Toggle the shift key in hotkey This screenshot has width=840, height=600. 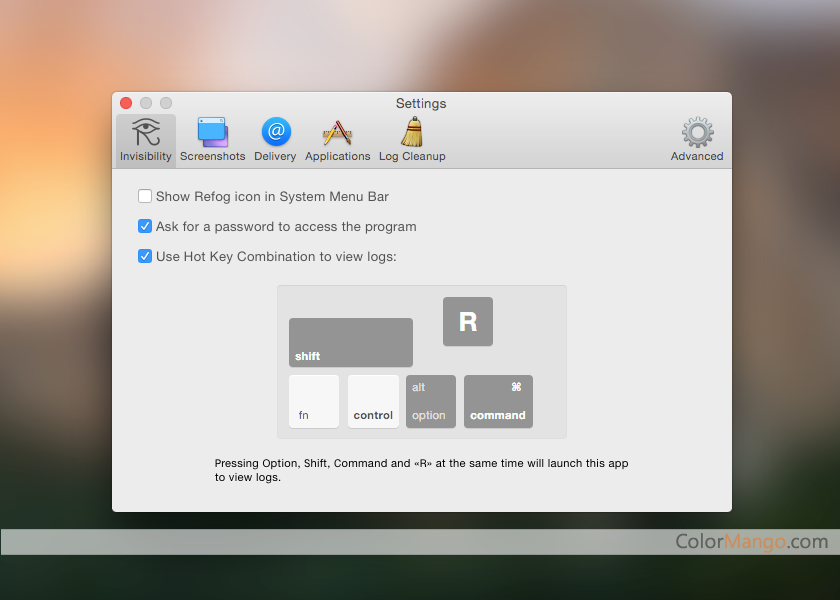click(350, 342)
